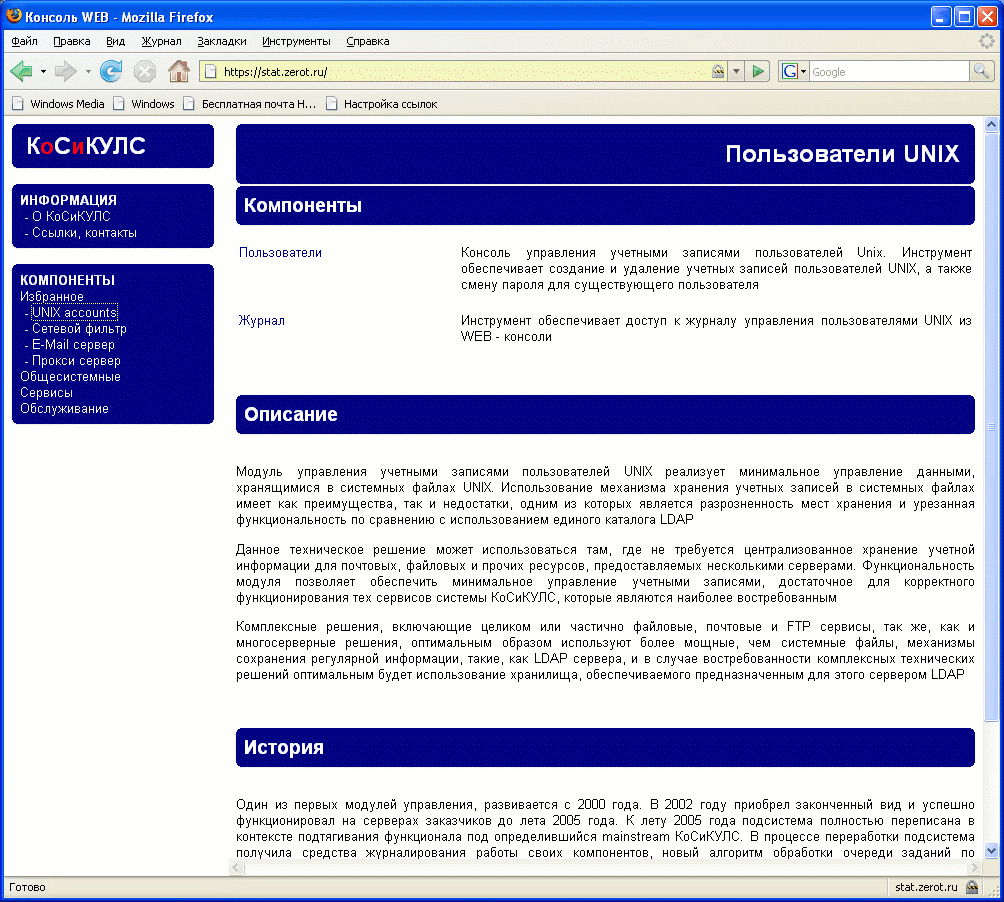
Task: Click the Описание section heading
Action: pos(291,414)
